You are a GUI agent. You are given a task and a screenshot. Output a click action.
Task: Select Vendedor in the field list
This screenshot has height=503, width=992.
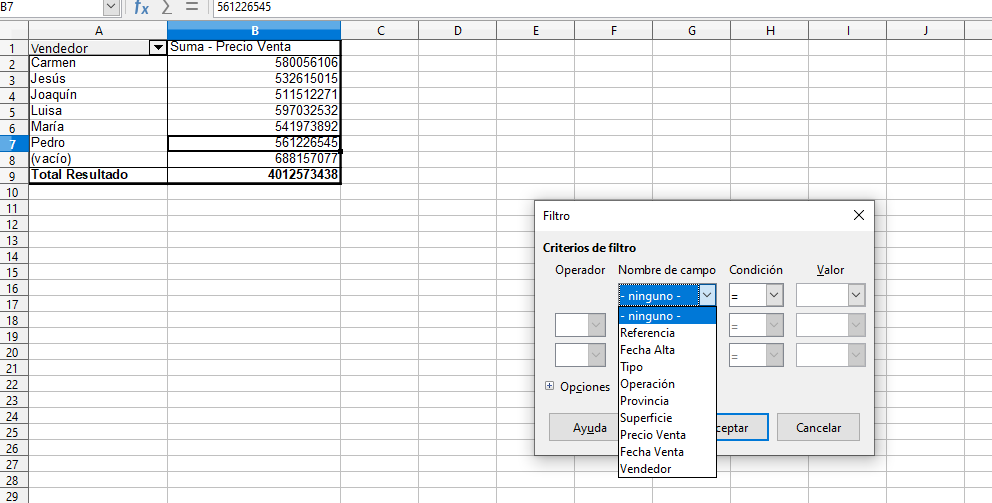[667, 469]
